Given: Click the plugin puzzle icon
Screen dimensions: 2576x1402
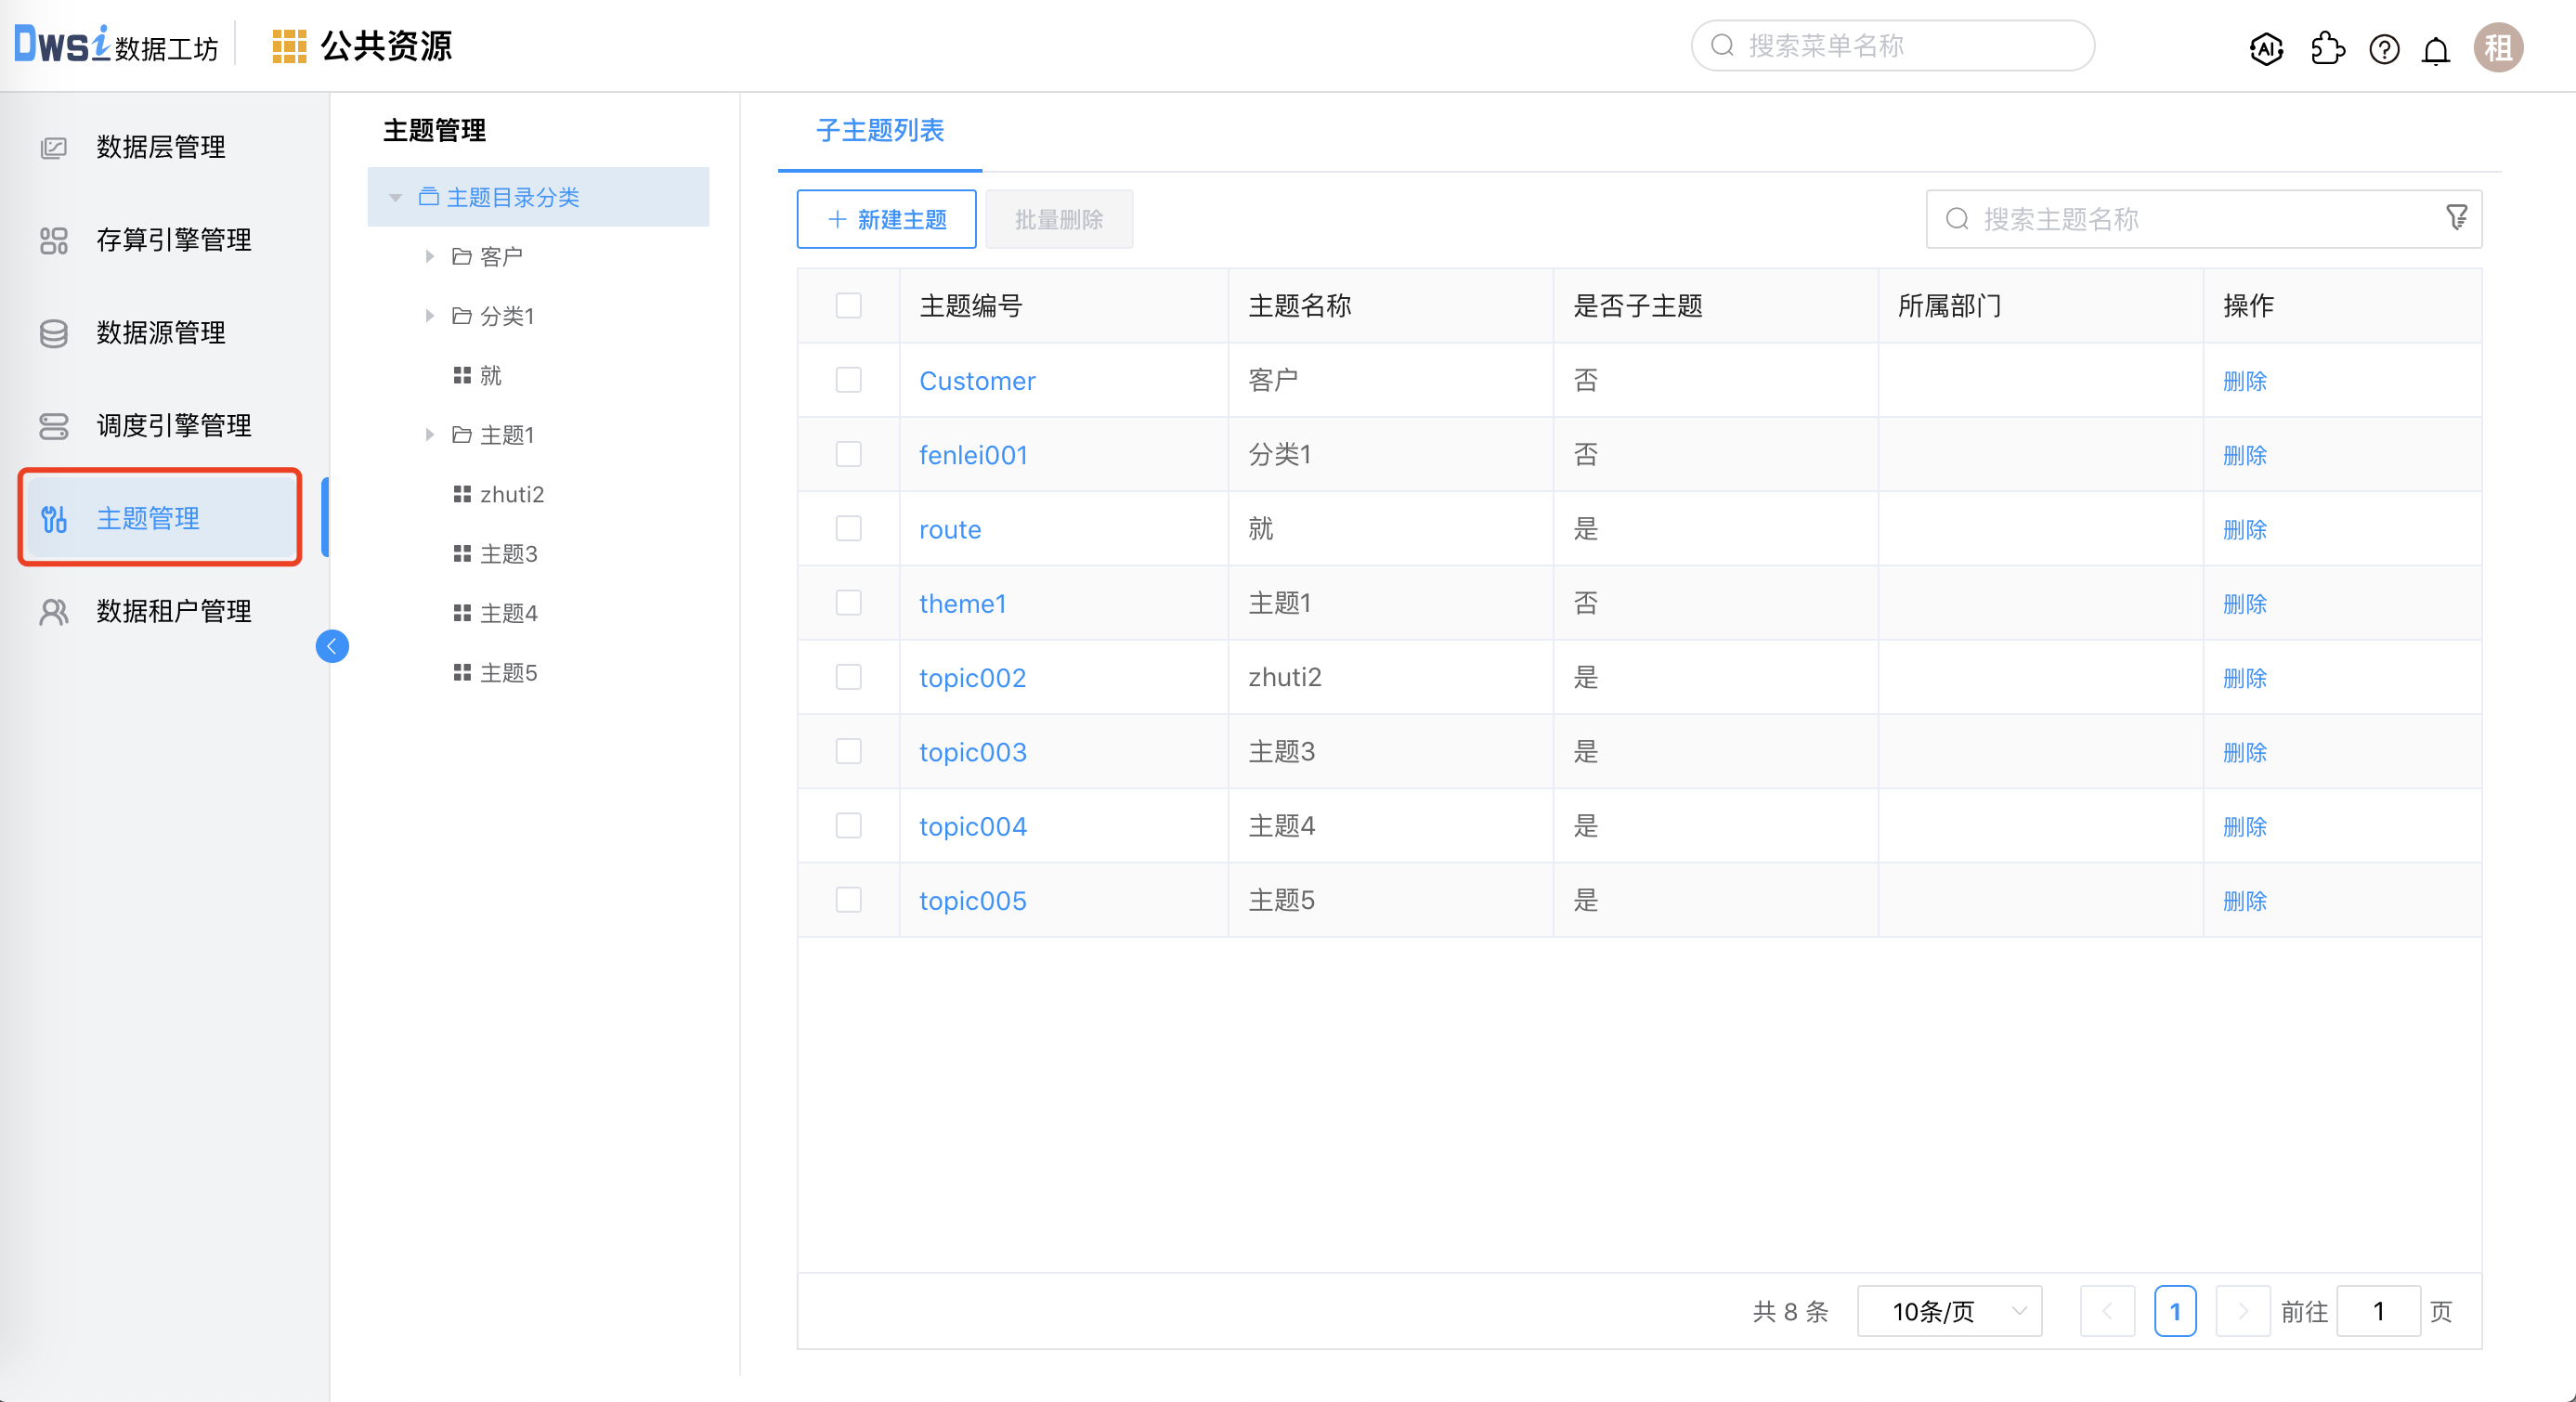Looking at the screenshot, I should (2327, 48).
